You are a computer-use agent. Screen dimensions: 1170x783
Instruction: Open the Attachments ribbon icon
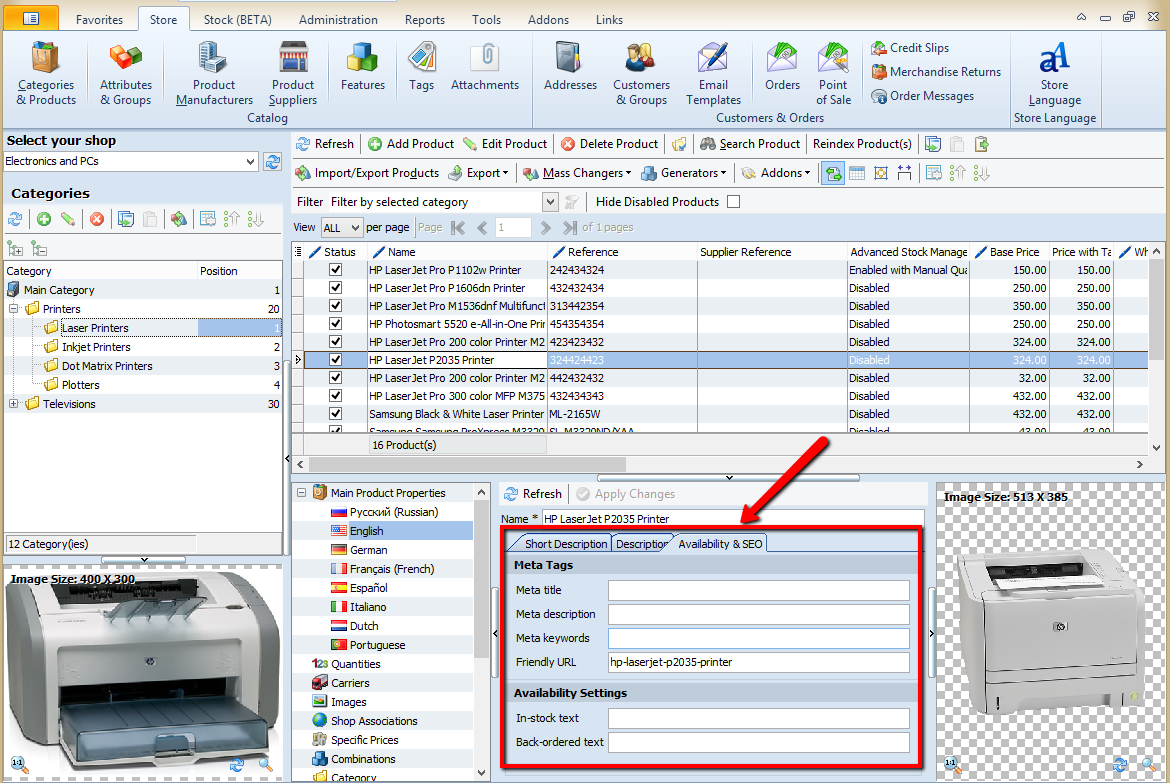tap(485, 67)
